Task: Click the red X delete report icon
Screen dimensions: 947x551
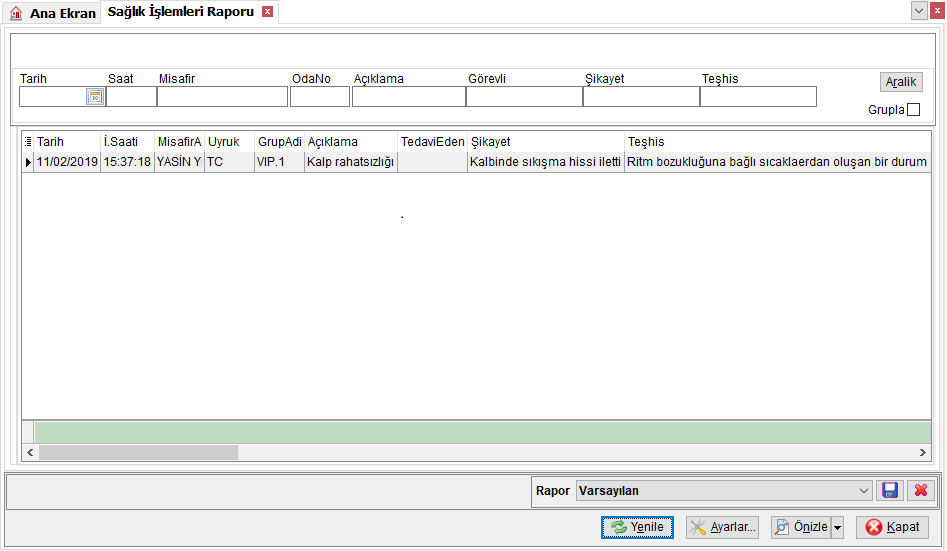Action: coord(920,490)
